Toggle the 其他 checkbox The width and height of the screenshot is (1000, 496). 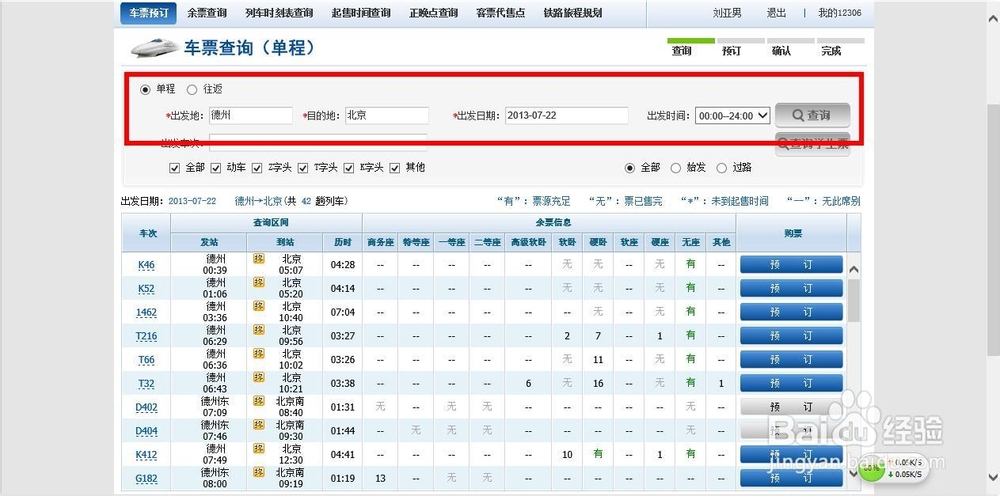point(395,168)
